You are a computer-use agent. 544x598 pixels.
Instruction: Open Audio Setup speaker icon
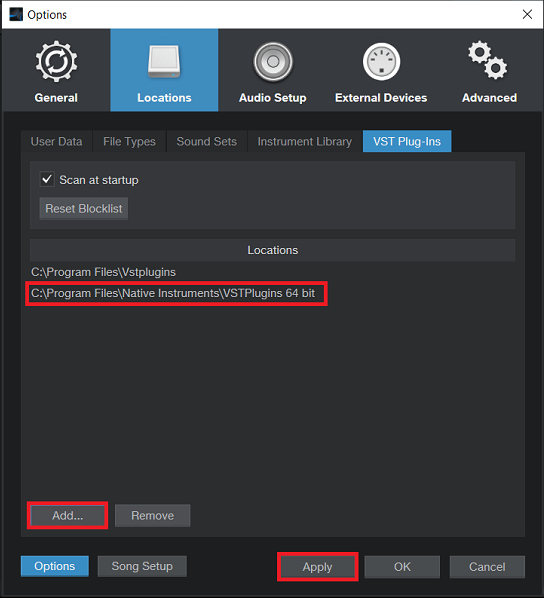point(273,62)
